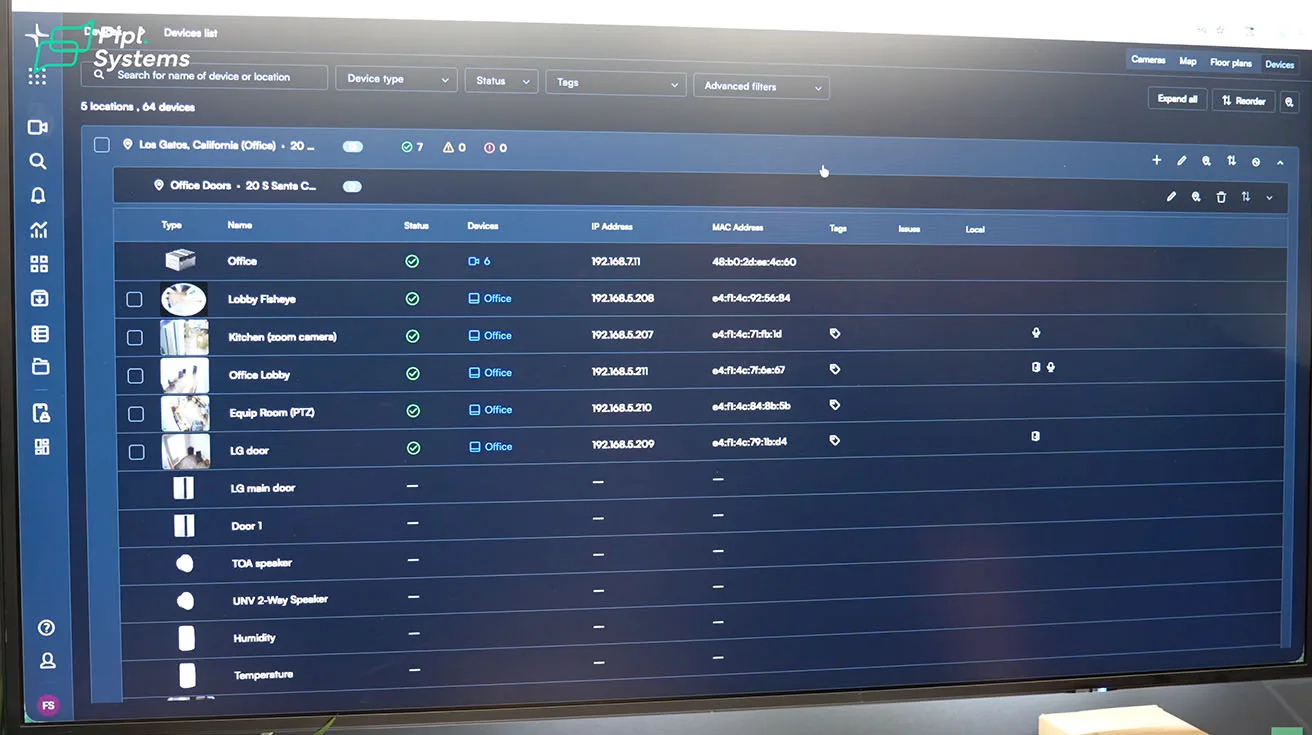Click the Reorder button
Image resolution: width=1312 pixels, height=735 pixels.
[x=1243, y=101]
